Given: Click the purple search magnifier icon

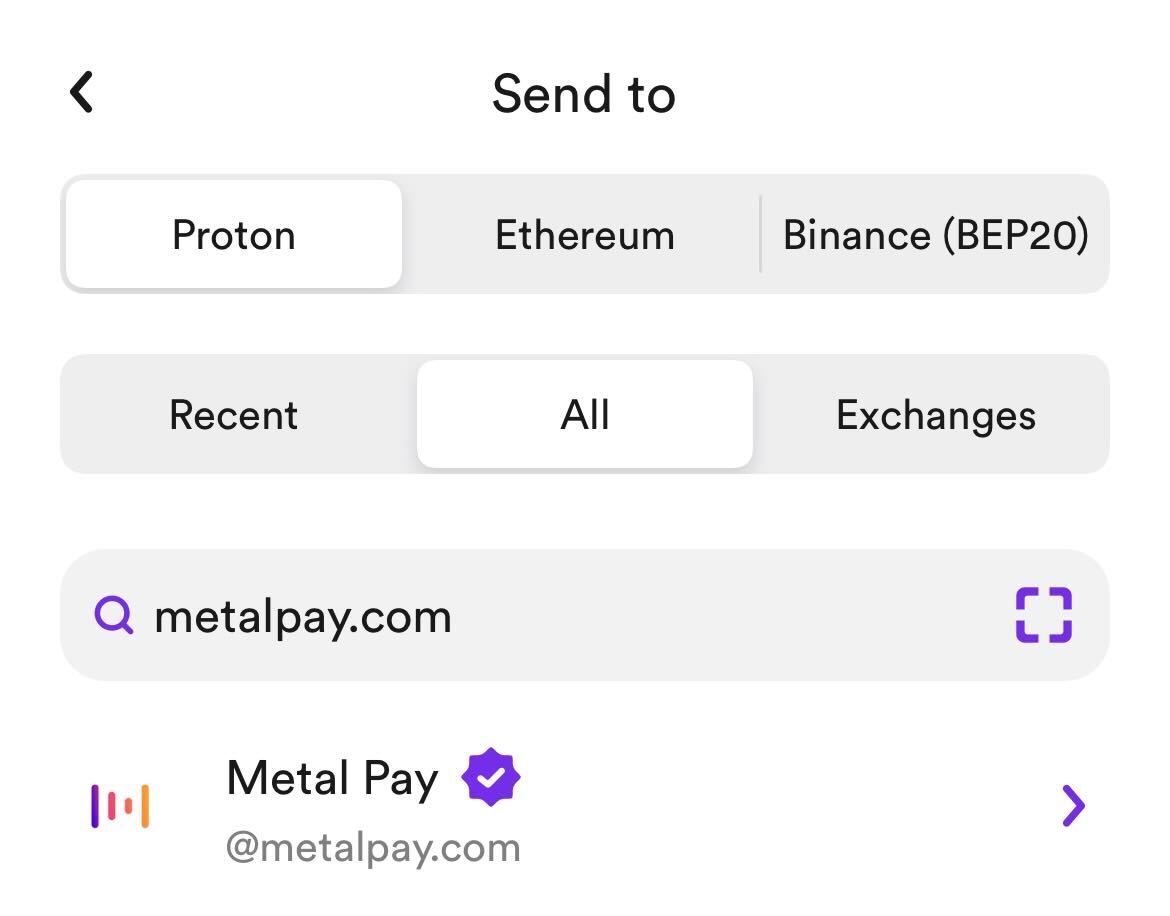Looking at the screenshot, I should pos(114,615).
